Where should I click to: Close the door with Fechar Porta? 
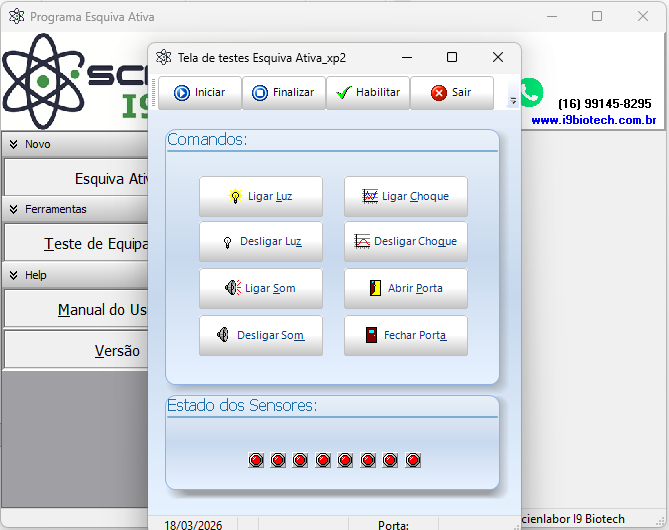405,336
